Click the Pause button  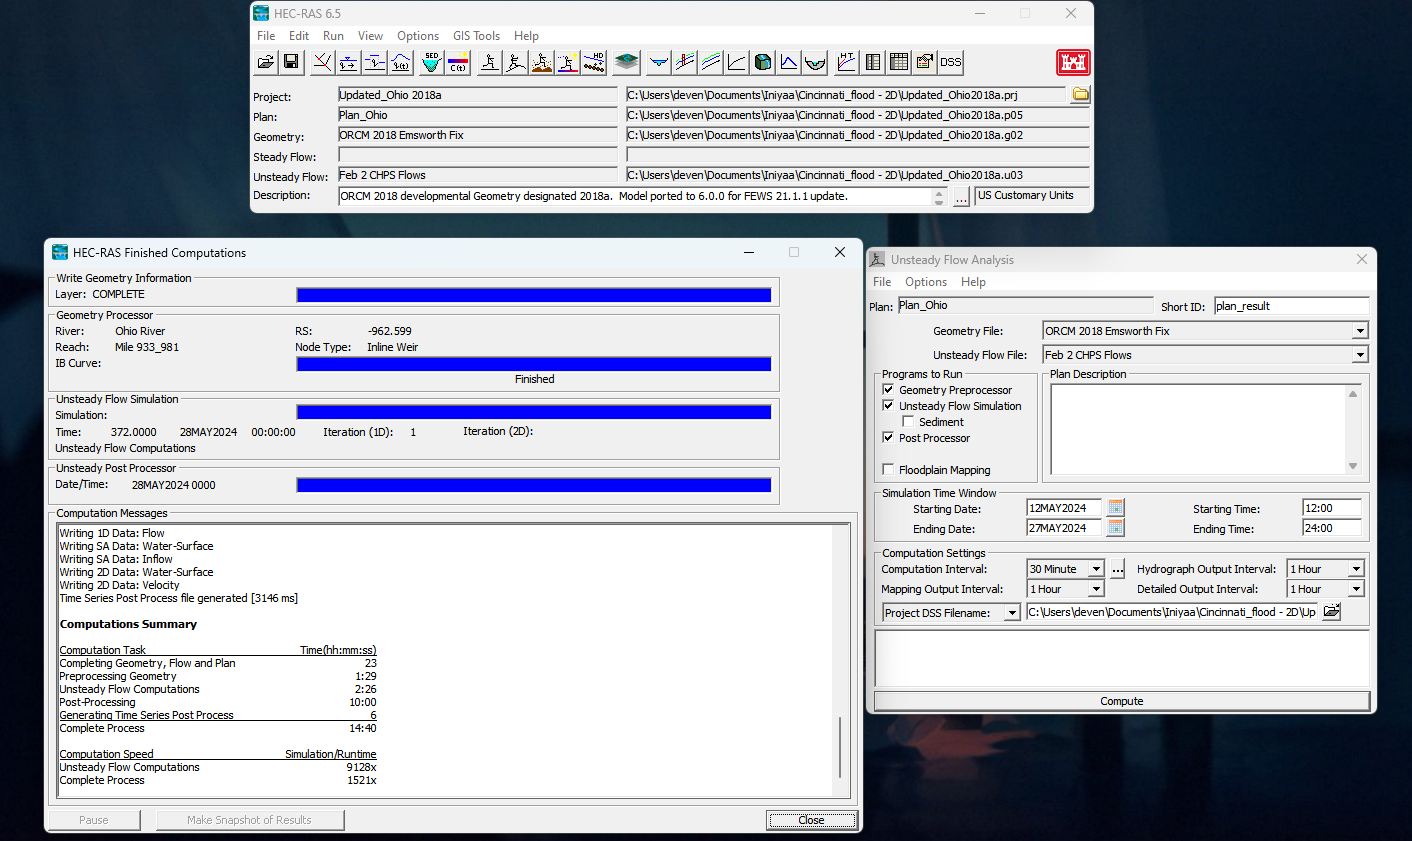tap(94, 820)
